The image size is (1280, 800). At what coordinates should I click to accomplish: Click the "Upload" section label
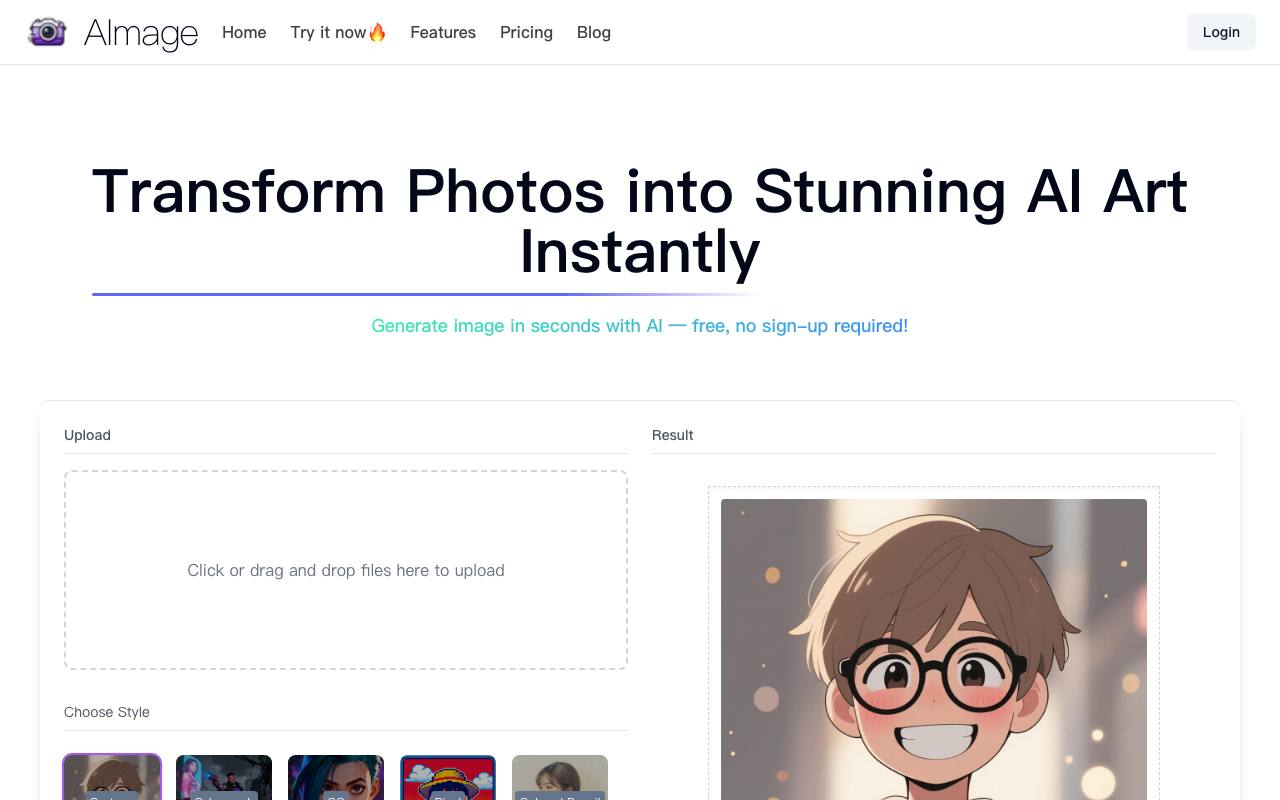click(87, 435)
